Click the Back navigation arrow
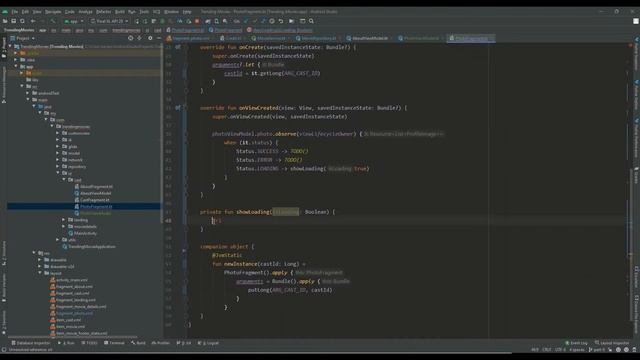Image resolution: width=640 pixels, height=360 pixels. point(33,21)
